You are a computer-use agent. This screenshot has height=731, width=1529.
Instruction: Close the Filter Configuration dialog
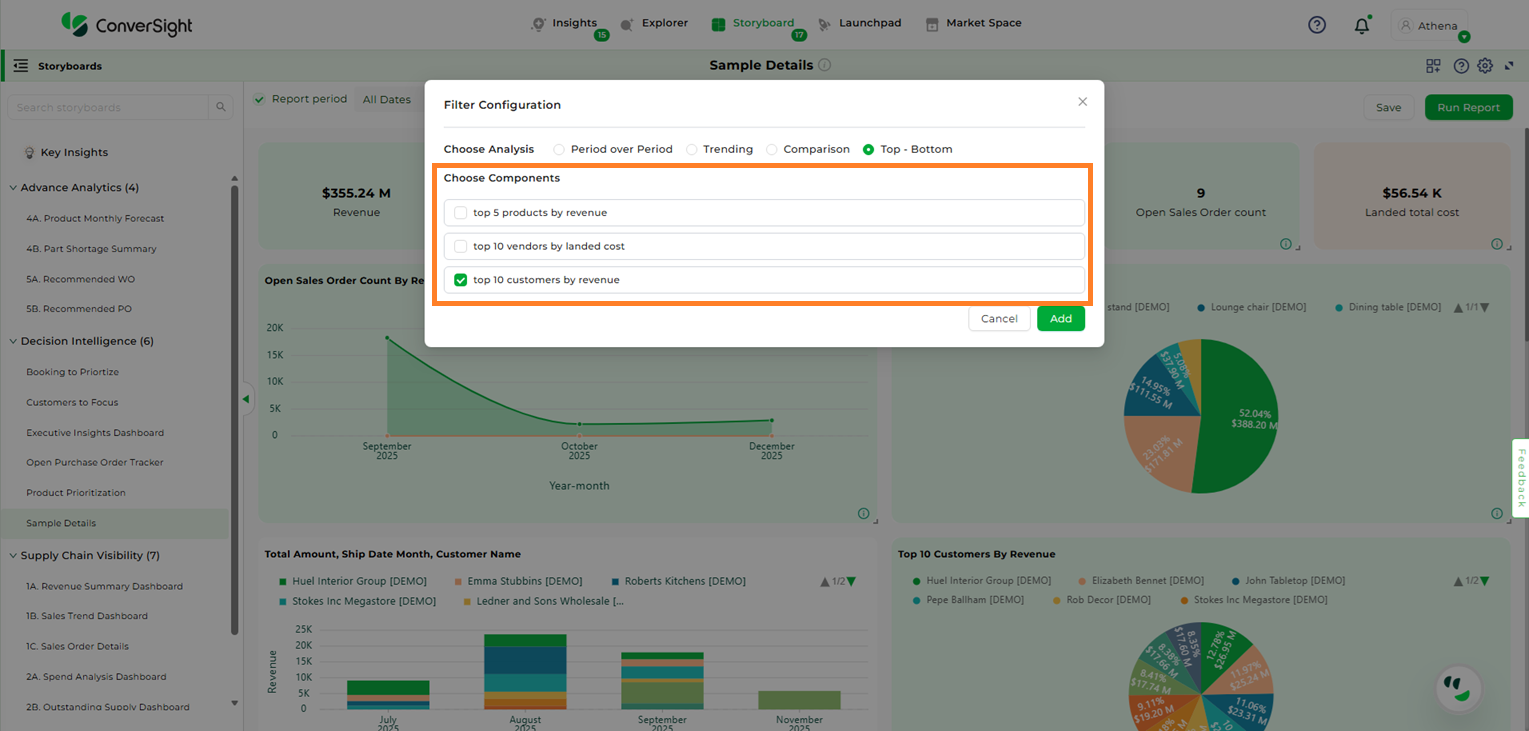[x=1082, y=102]
